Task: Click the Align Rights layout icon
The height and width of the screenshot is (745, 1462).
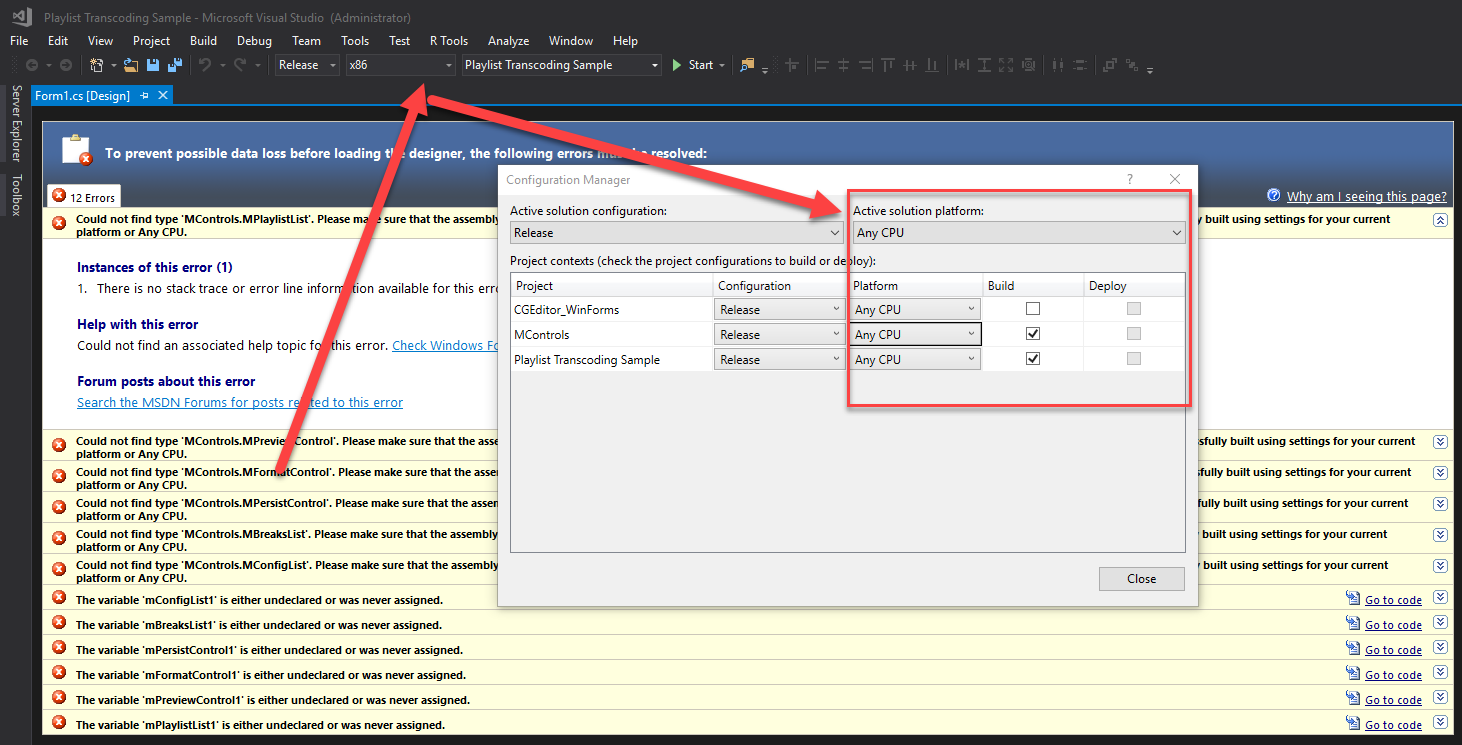Action: point(866,65)
